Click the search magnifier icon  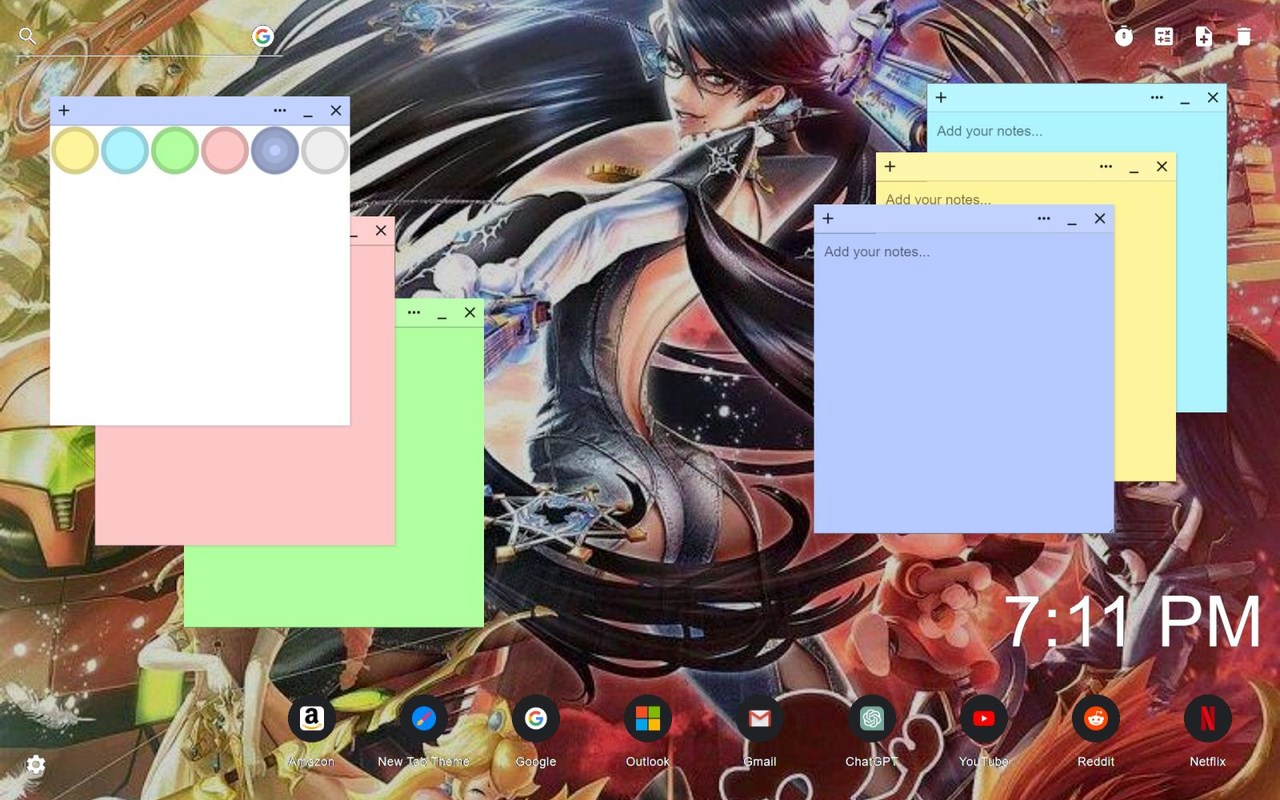27,36
